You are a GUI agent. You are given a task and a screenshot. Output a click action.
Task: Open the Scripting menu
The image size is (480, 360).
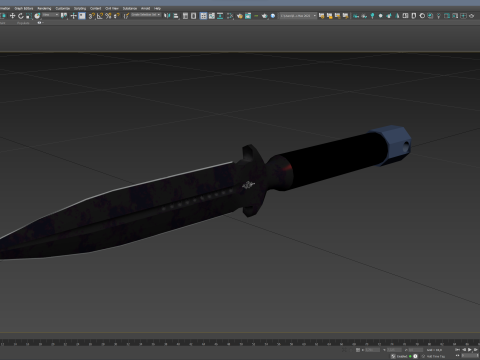pyautogui.click(x=80, y=8)
